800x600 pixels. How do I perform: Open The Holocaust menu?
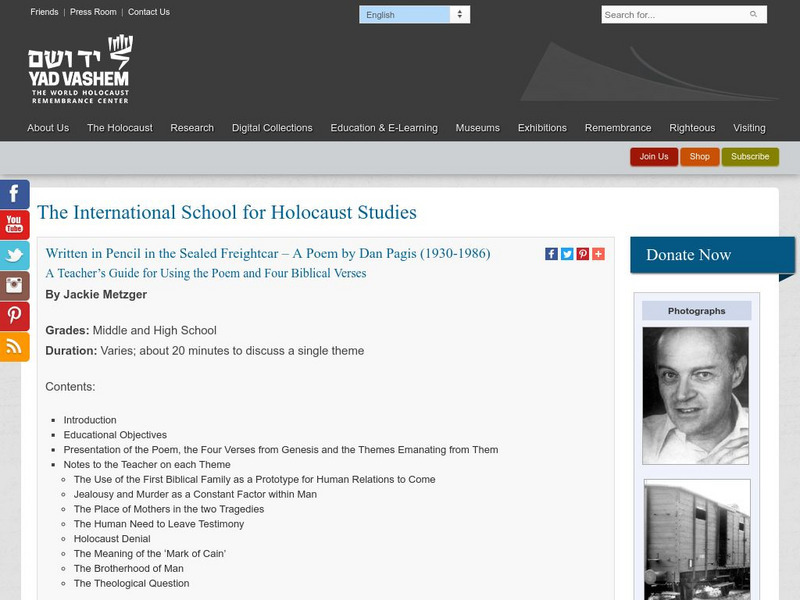click(x=120, y=128)
